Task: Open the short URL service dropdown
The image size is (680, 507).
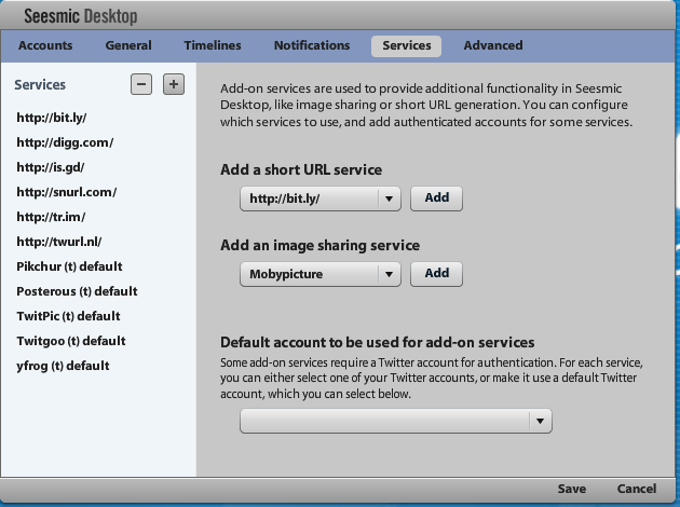Action: click(x=320, y=199)
